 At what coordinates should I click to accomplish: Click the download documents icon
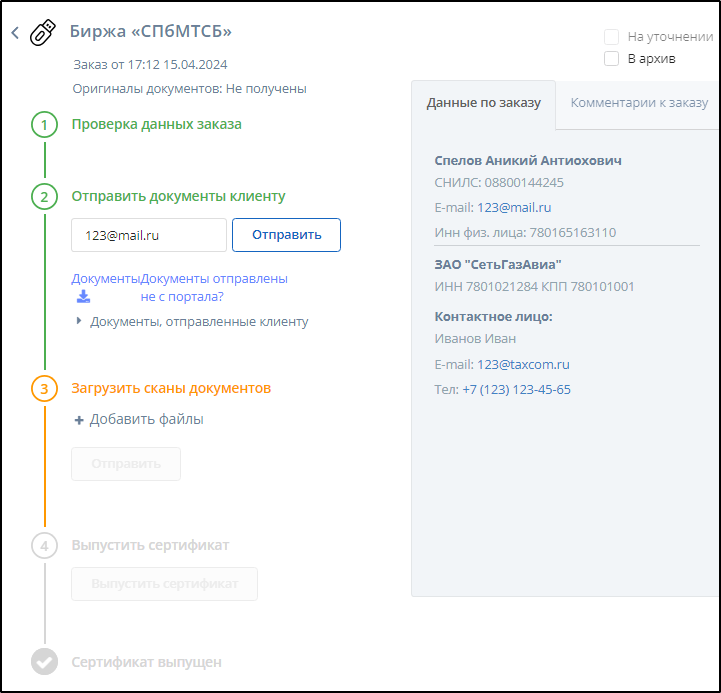point(84,296)
